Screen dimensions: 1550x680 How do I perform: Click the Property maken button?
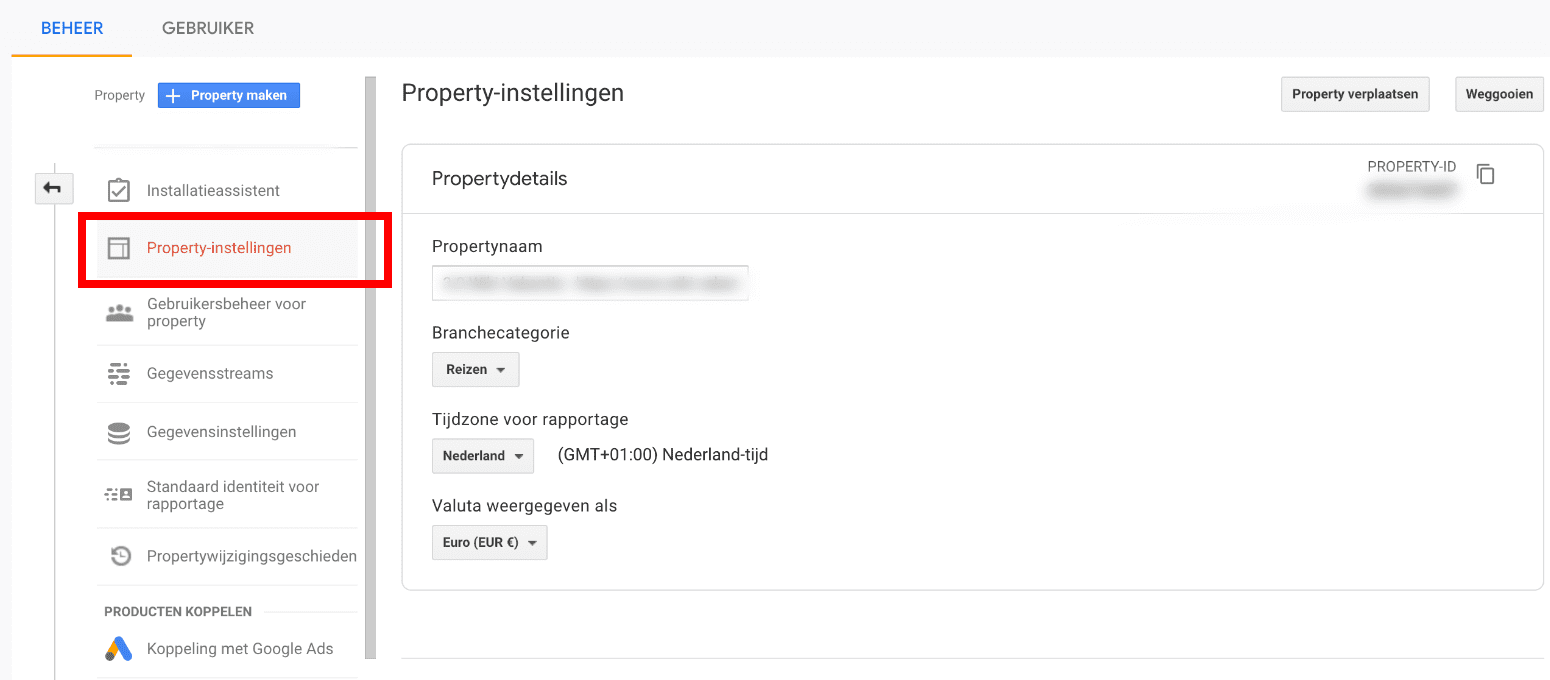(x=229, y=95)
